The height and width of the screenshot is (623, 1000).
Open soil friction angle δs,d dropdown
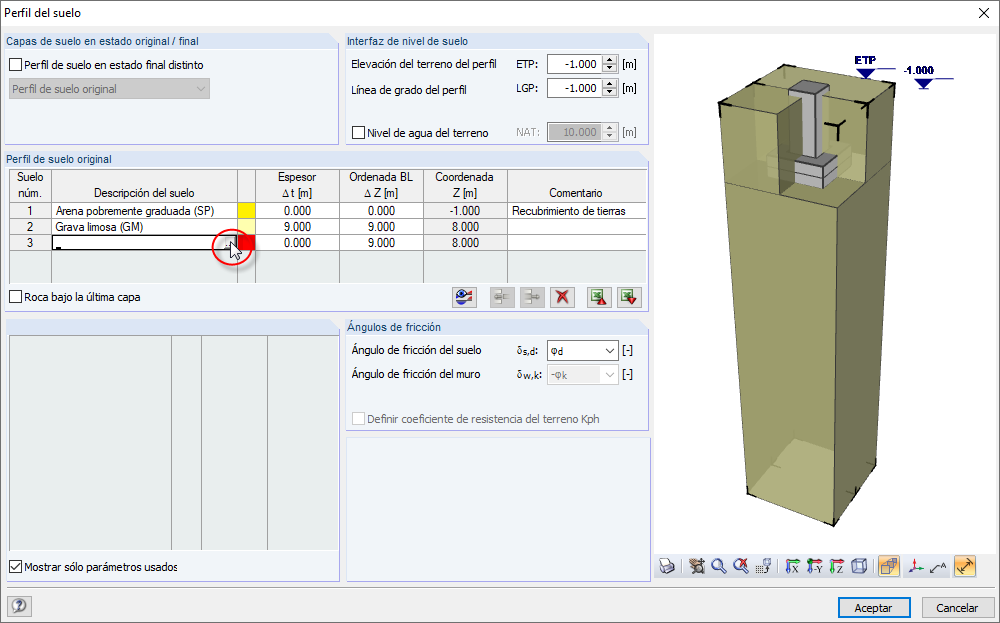tap(610, 351)
